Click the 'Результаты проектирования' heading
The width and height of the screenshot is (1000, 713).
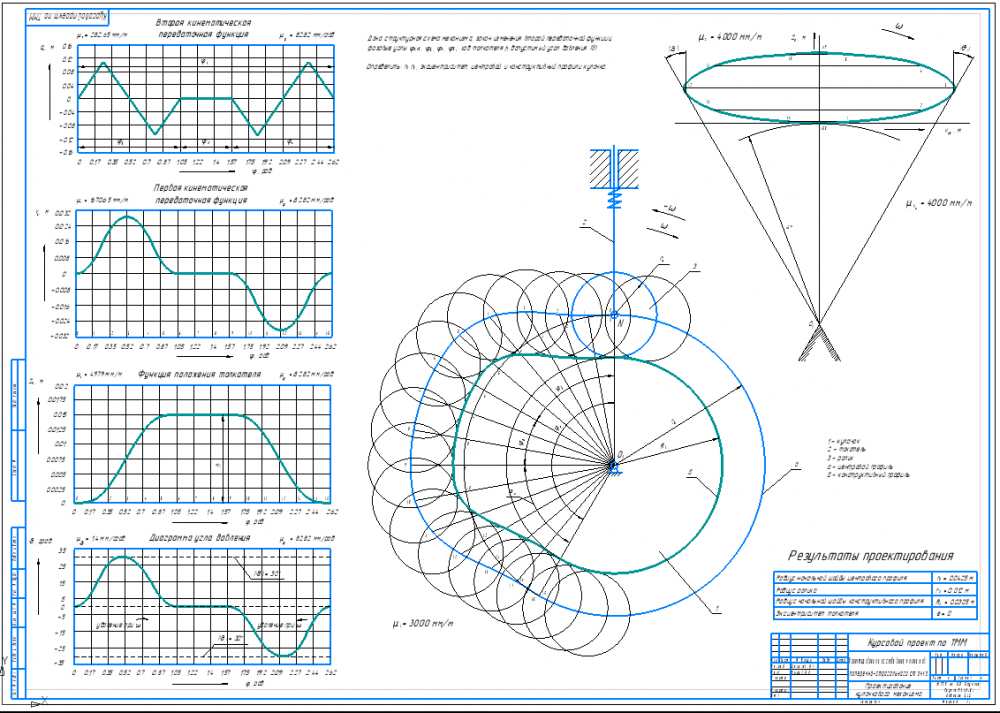(871, 556)
